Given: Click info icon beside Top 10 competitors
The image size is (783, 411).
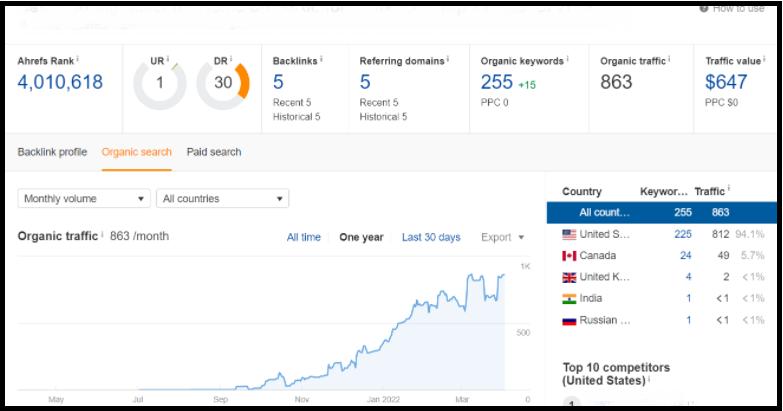Looking at the screenshot, I should tap(649, 379).
